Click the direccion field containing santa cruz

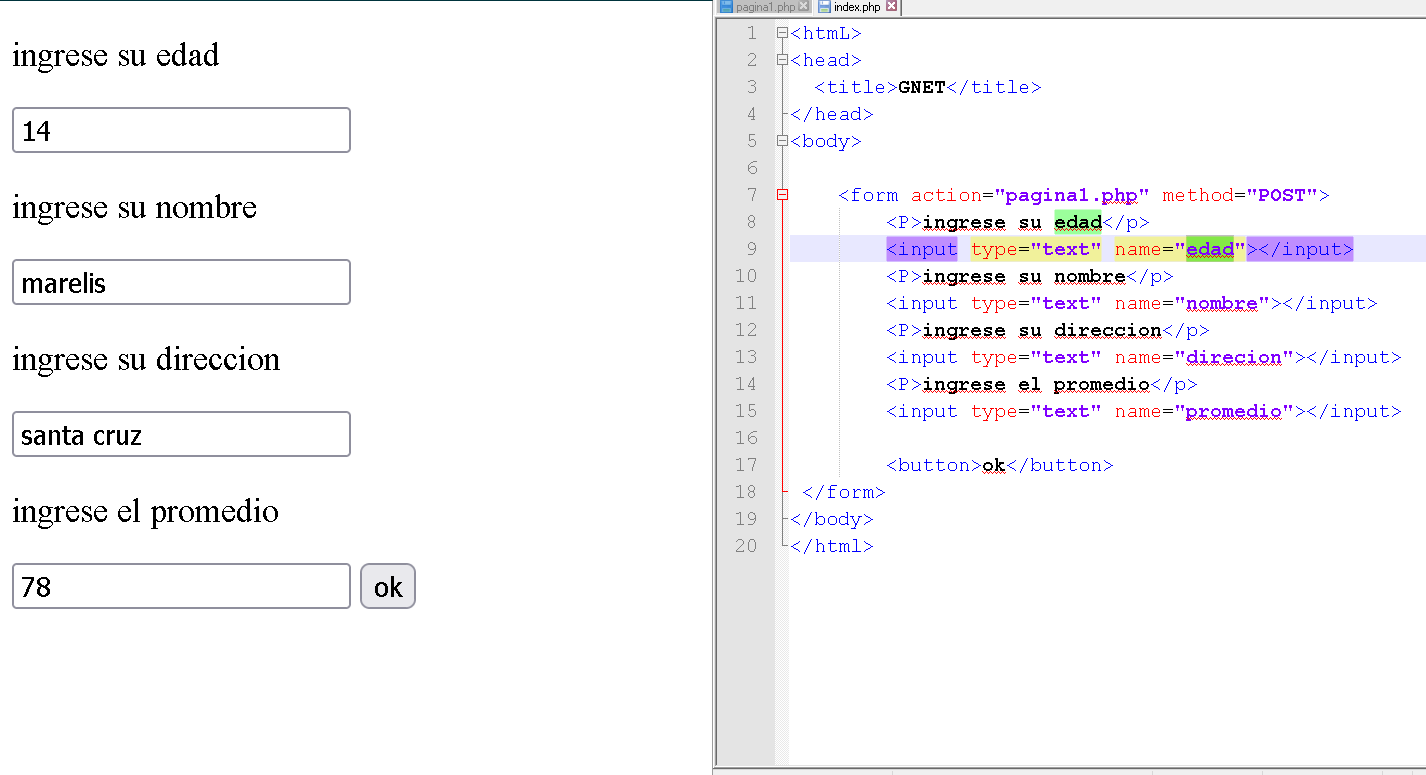click(181, 434)
